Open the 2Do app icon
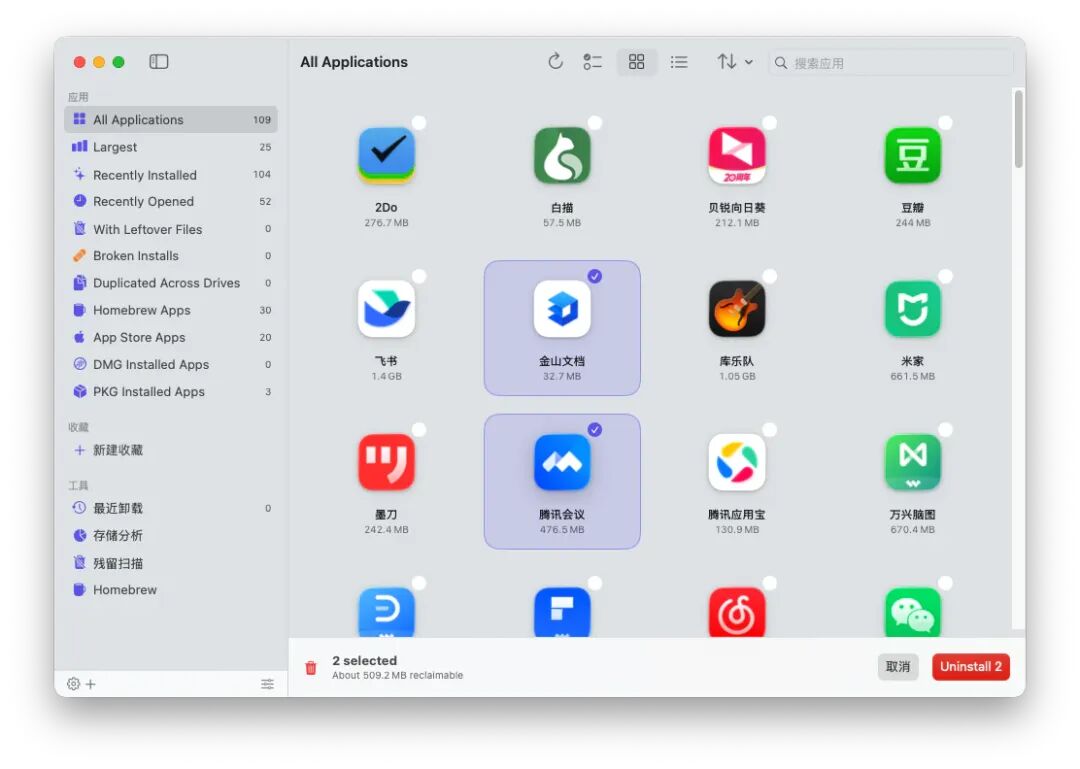 click(386, 155)
